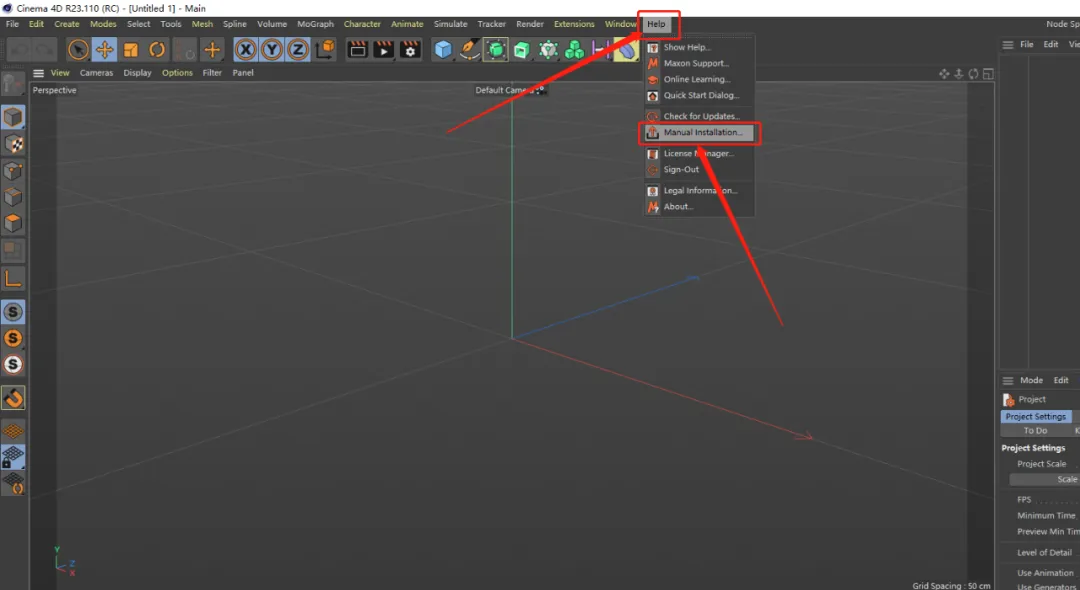Choose Manual Installation from Help menu
Viewport: 1080px width, 590px height.
pos(699,132)
